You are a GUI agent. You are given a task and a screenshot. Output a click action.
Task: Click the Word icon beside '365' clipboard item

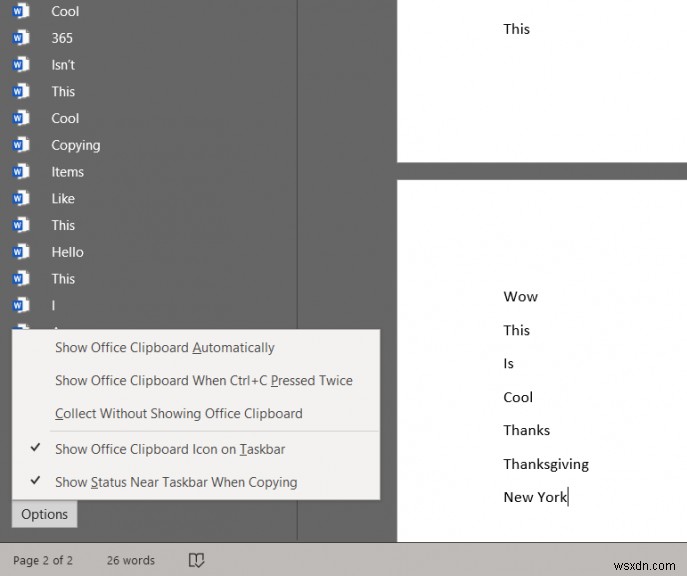(21, 38)
